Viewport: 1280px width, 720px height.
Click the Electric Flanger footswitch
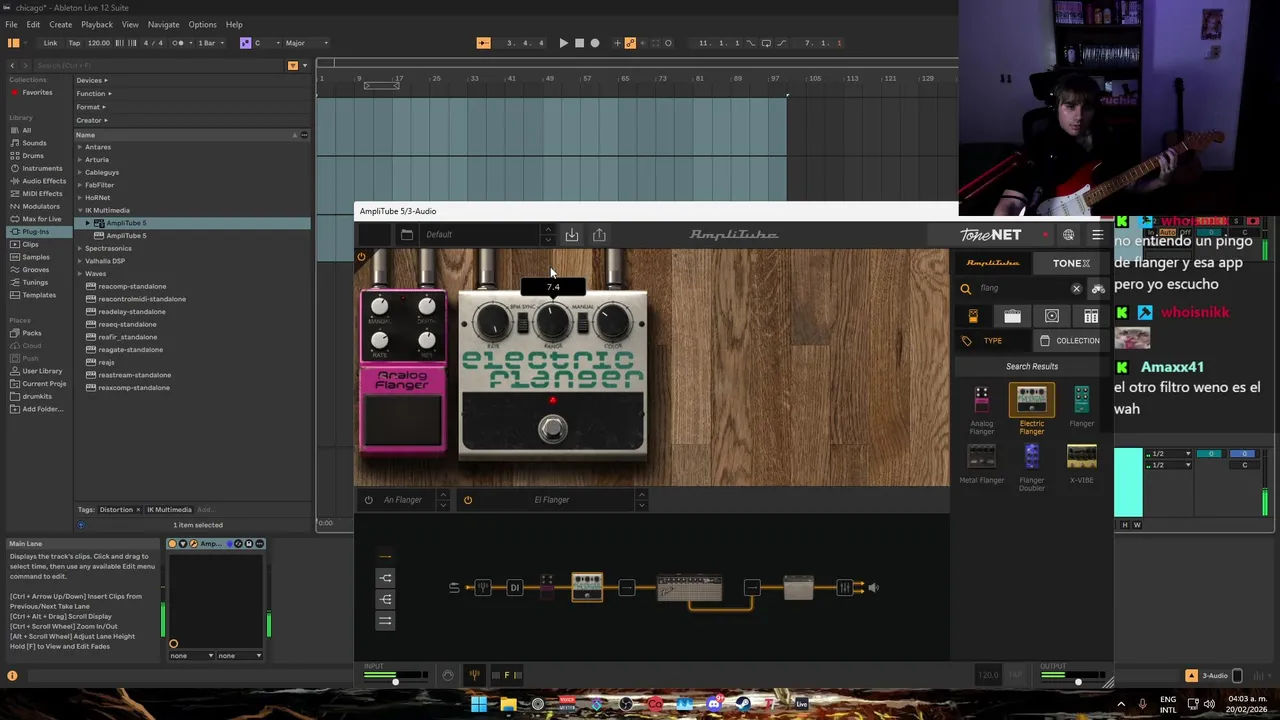point(552,429)
